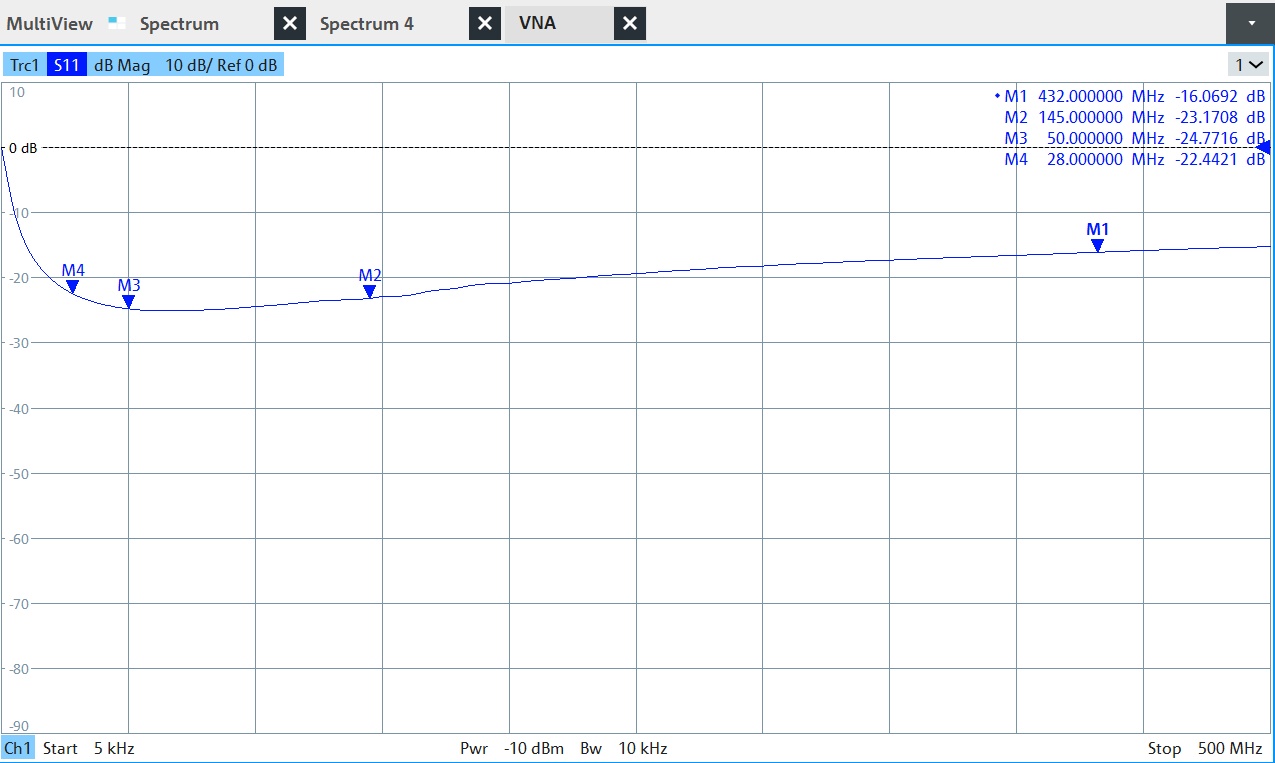Select marker M3 triangle near 50 MHz
The image size is (1275, 763).
(128, 301)
